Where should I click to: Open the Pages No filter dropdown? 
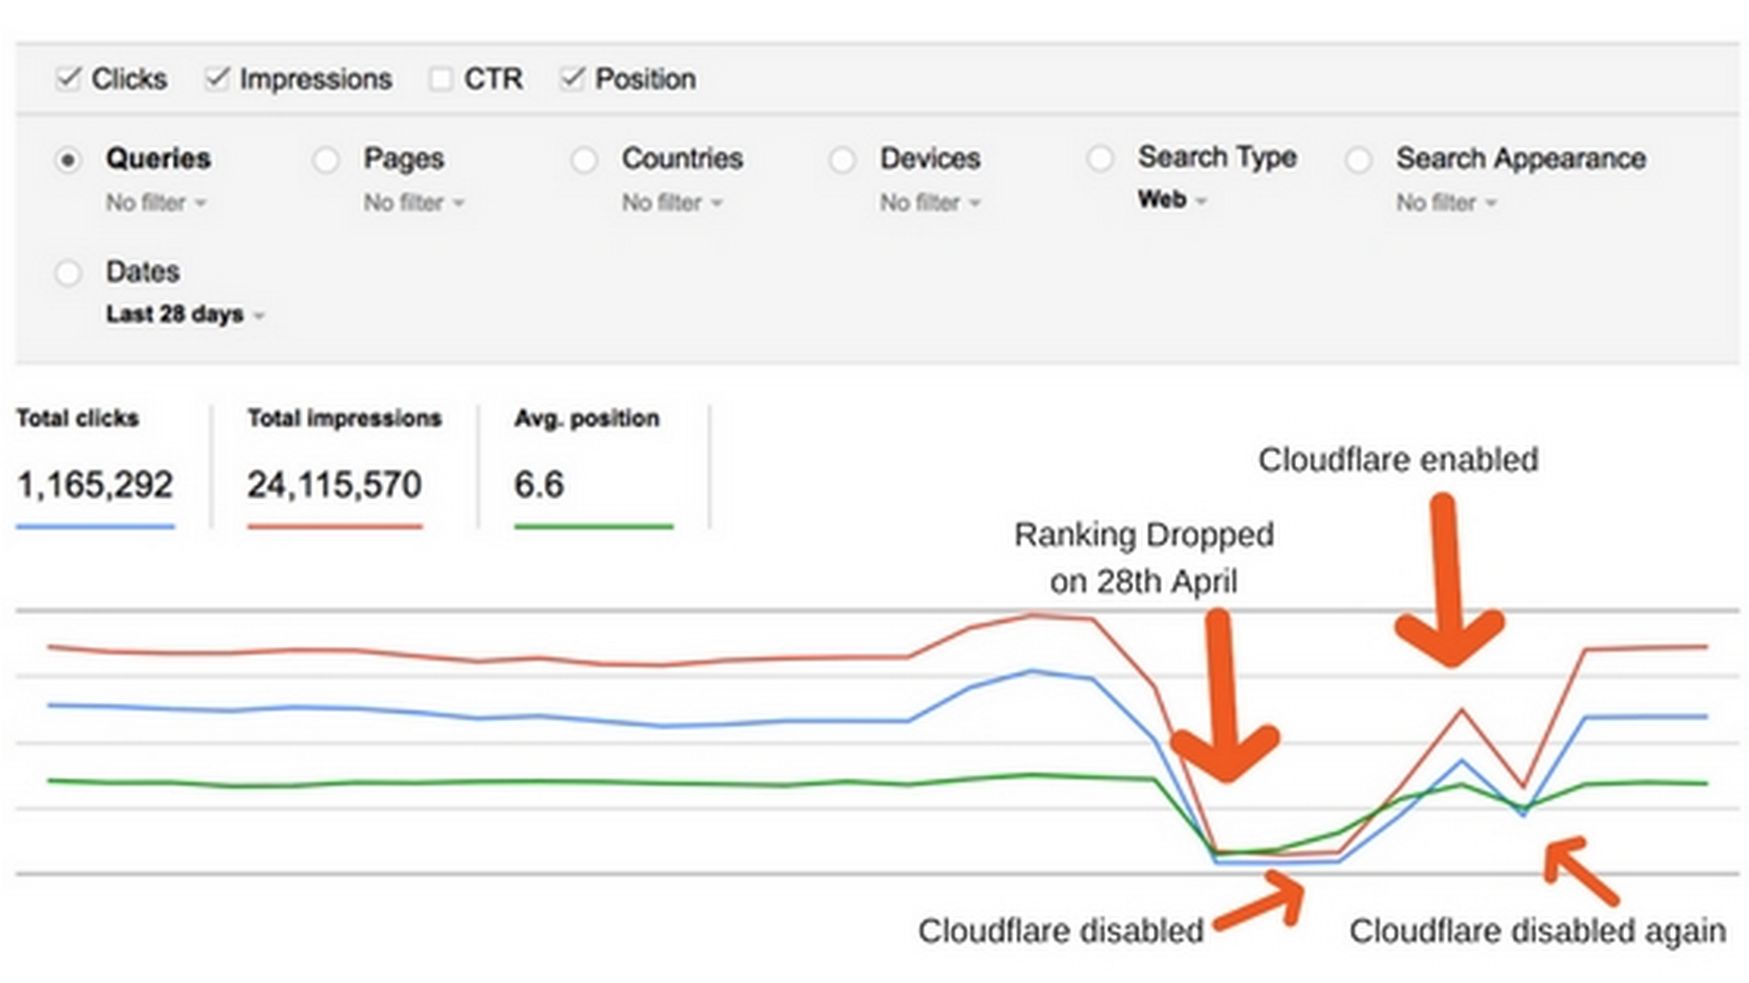[414, 203]
